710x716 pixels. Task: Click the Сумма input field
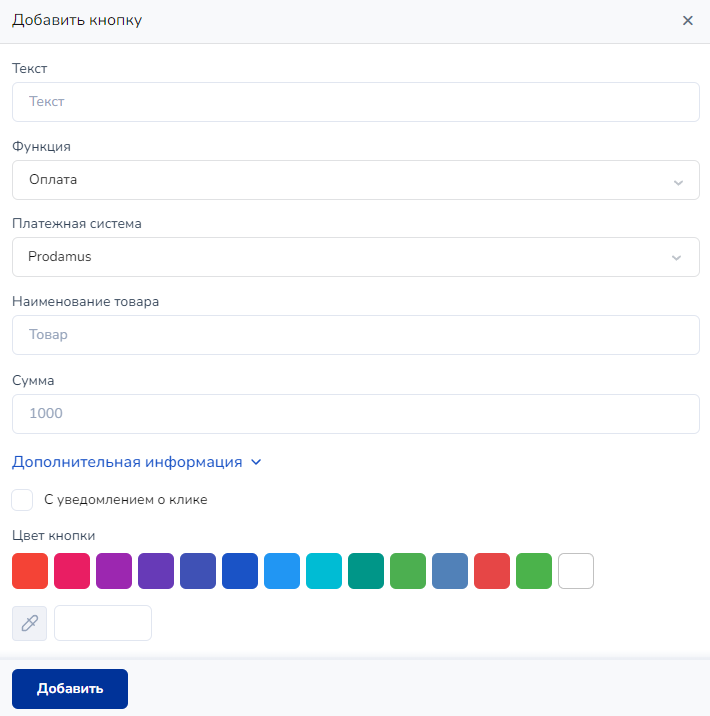click(x=355, y=413)
